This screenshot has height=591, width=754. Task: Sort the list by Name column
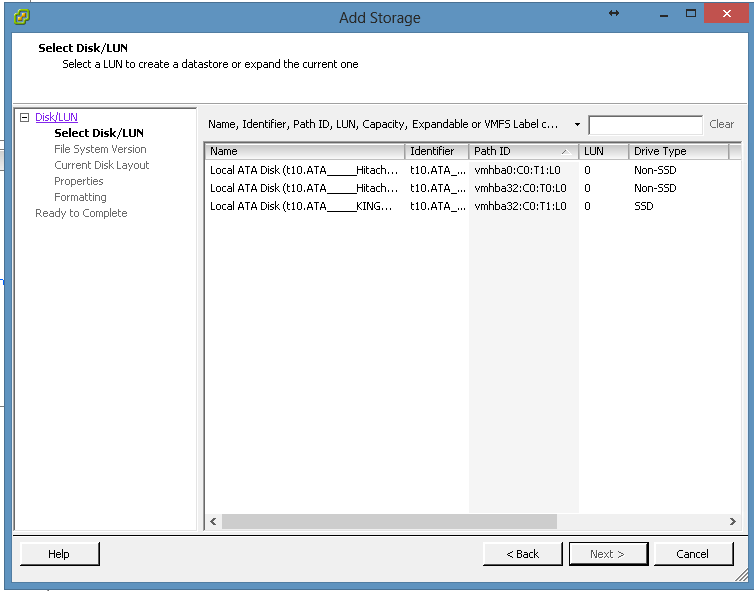click(x=304, y=151)
